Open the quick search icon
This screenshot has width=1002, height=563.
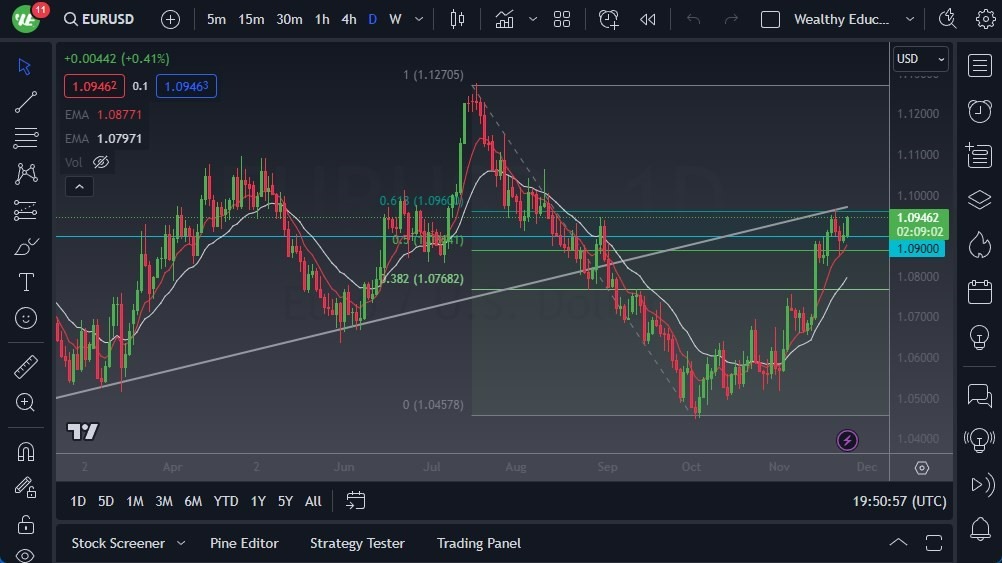pos(947,19)
